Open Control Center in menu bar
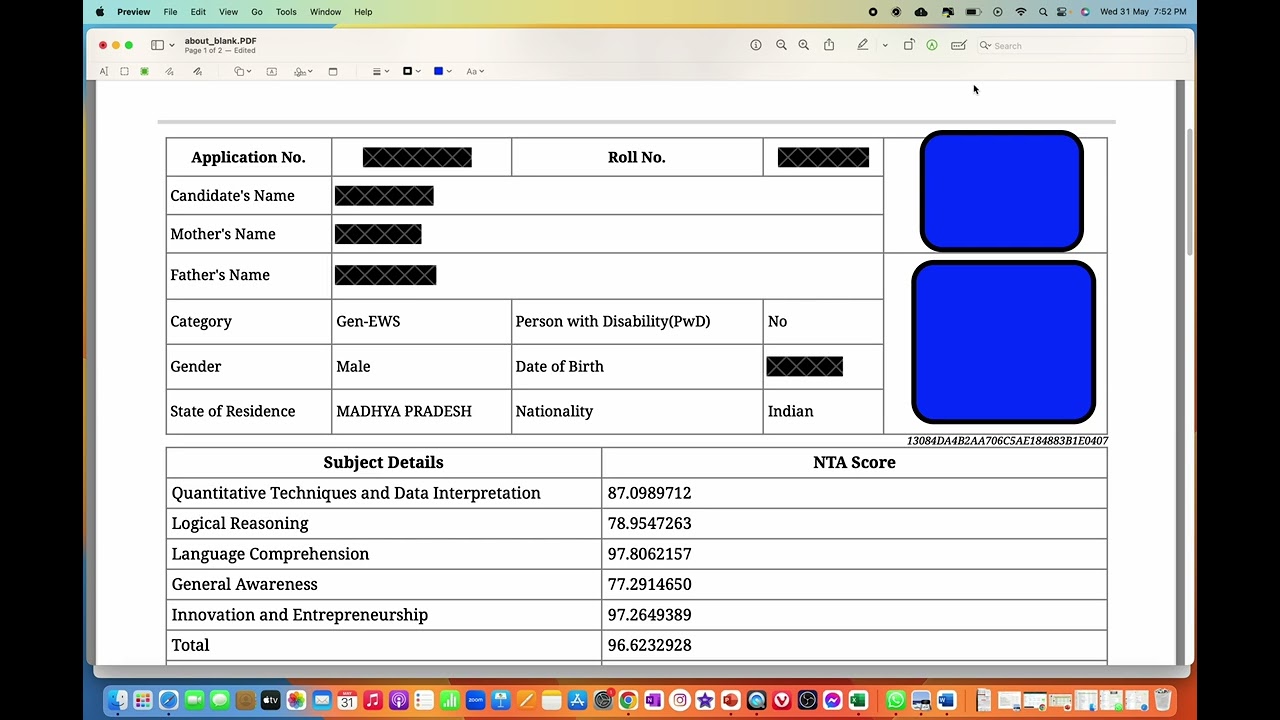The height and width of the screenshot is (720, 1280). tap(1064, 12)
